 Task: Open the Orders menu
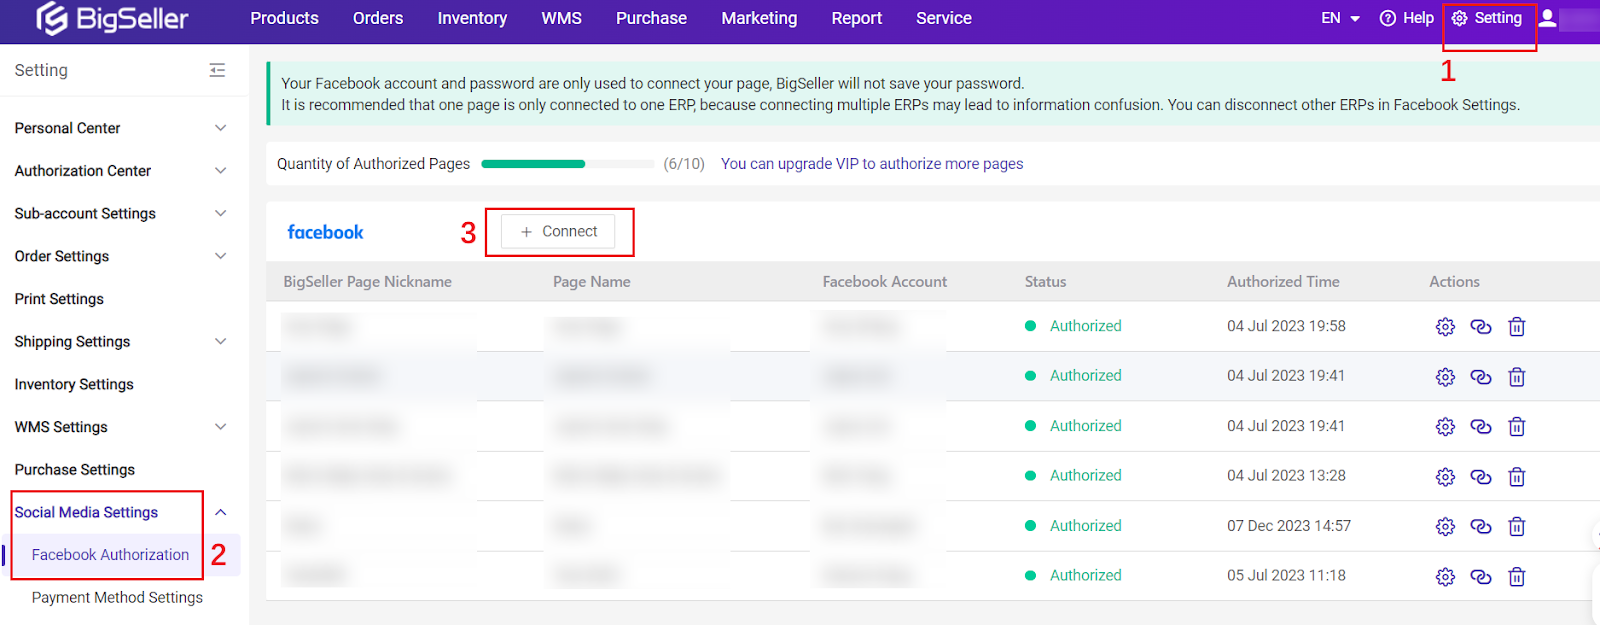pyautogui.click(x=378, y=18)
